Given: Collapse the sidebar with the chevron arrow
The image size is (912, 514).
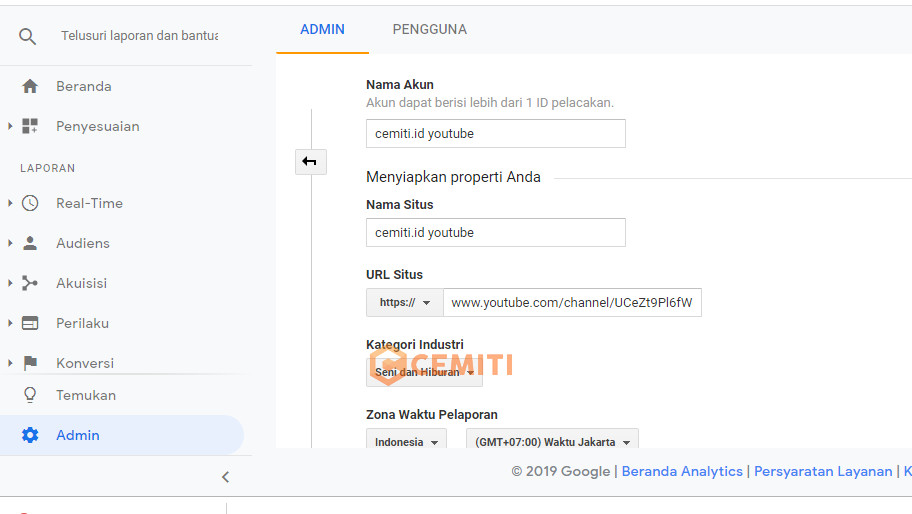Looking at the screenshot, I should pos(225,477).
